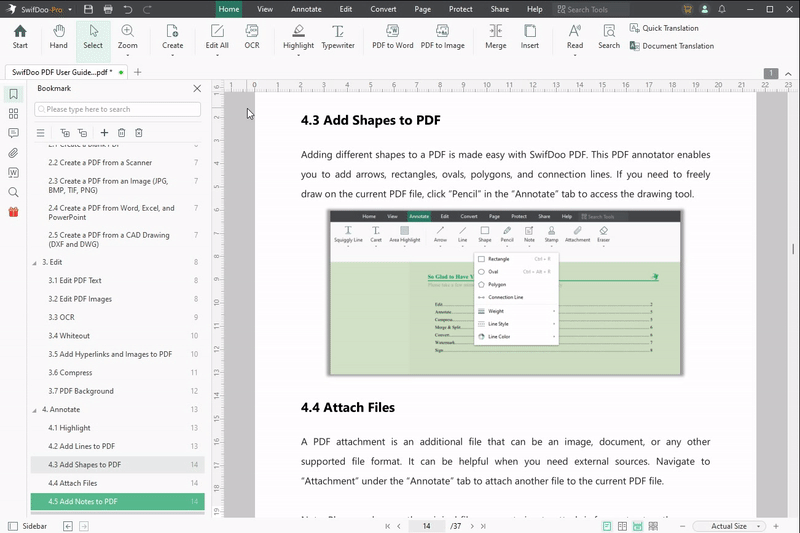
Task: Switch to thumbnail grid page view
Action: [x=653, y=526]
